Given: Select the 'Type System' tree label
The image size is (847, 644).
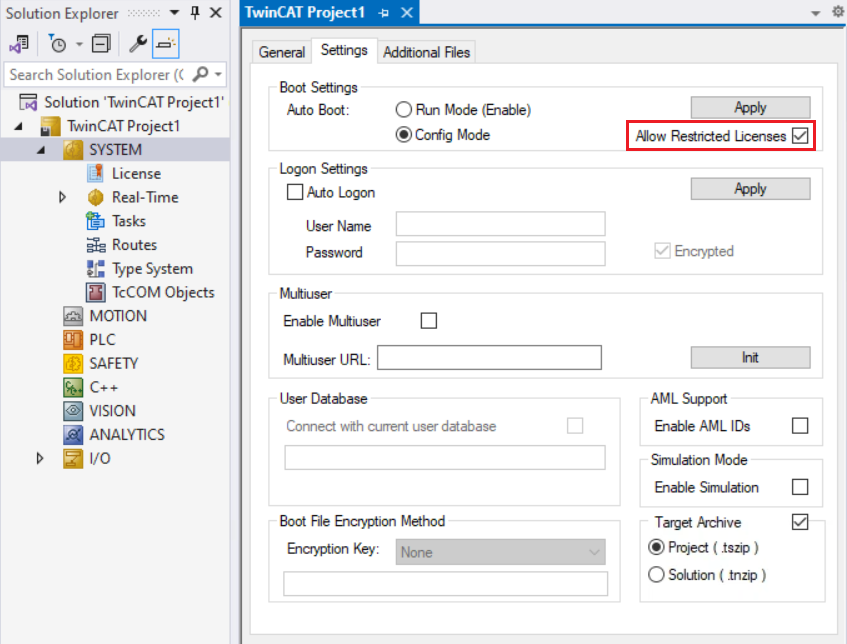Looking at the screenshot, I should tap(152, 269).
